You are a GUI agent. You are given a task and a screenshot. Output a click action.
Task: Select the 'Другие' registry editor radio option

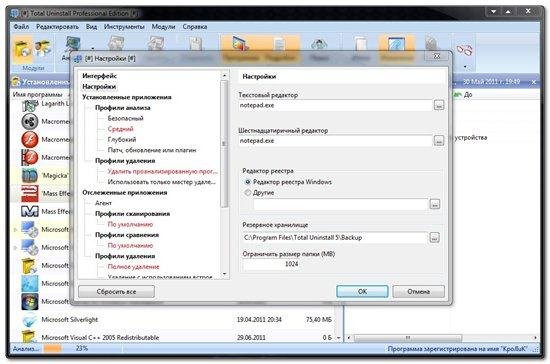pyautogui.click(x=248, y=193)
